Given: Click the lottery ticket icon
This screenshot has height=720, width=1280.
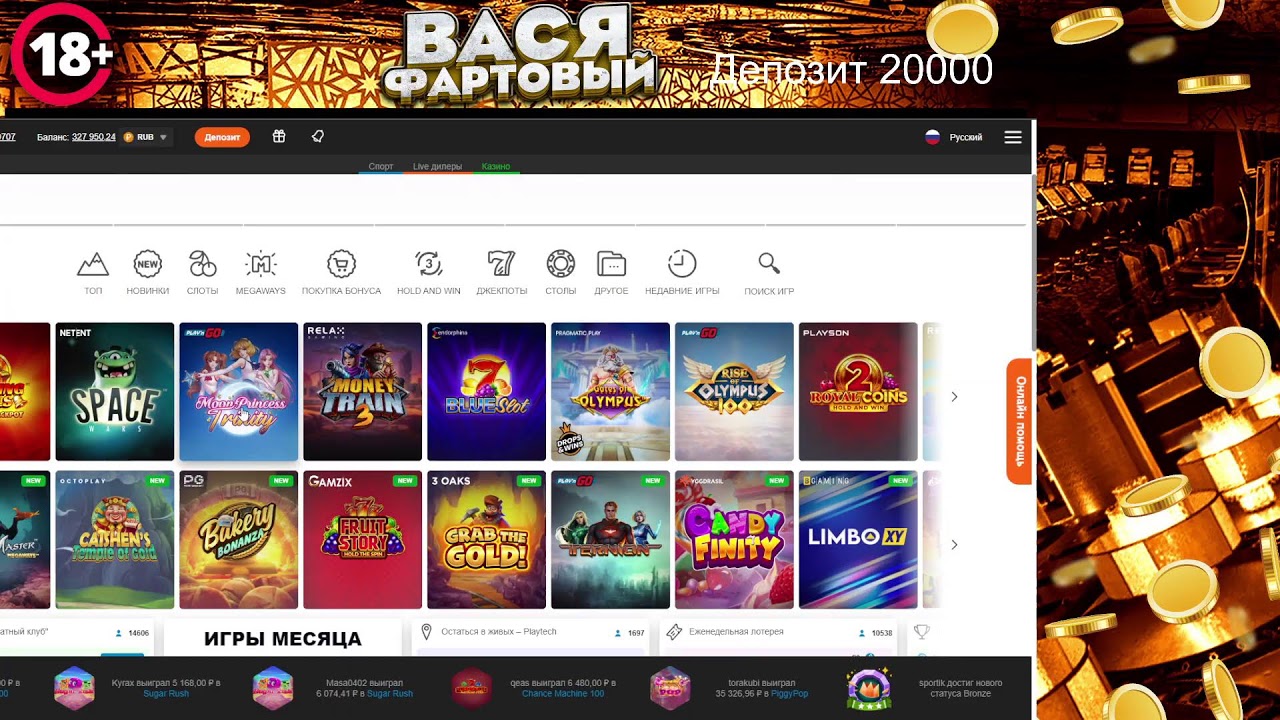Looking at the screenshot, I should click(x=674, y=632).
